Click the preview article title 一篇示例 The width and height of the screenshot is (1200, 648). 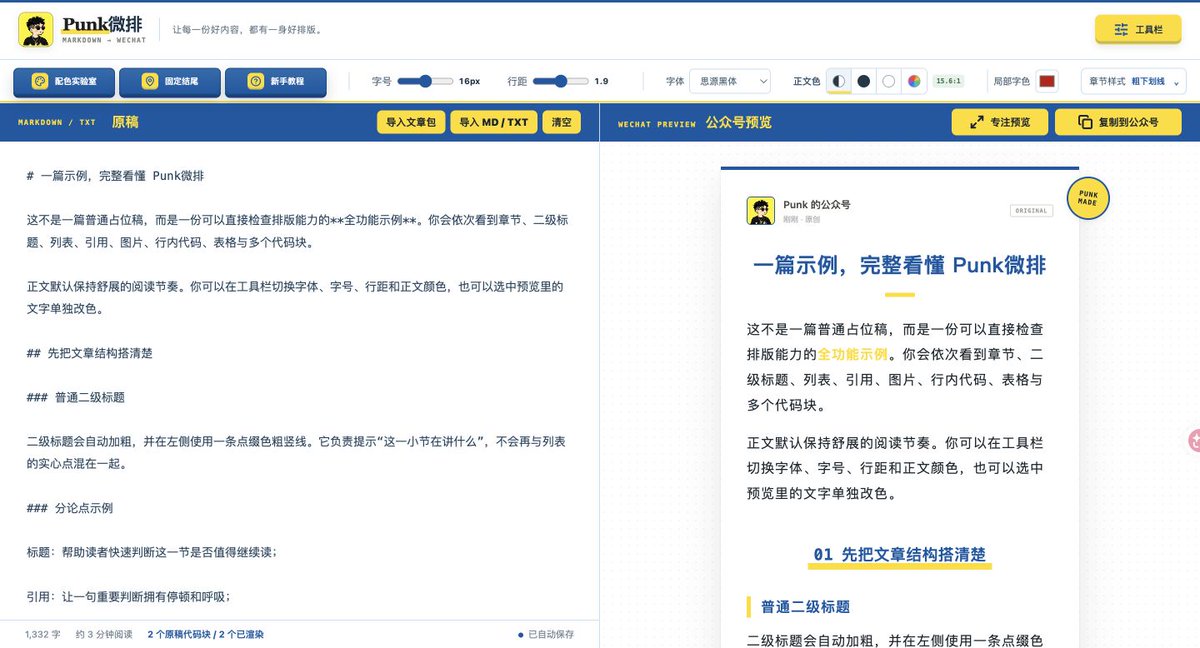pos(900,265)
